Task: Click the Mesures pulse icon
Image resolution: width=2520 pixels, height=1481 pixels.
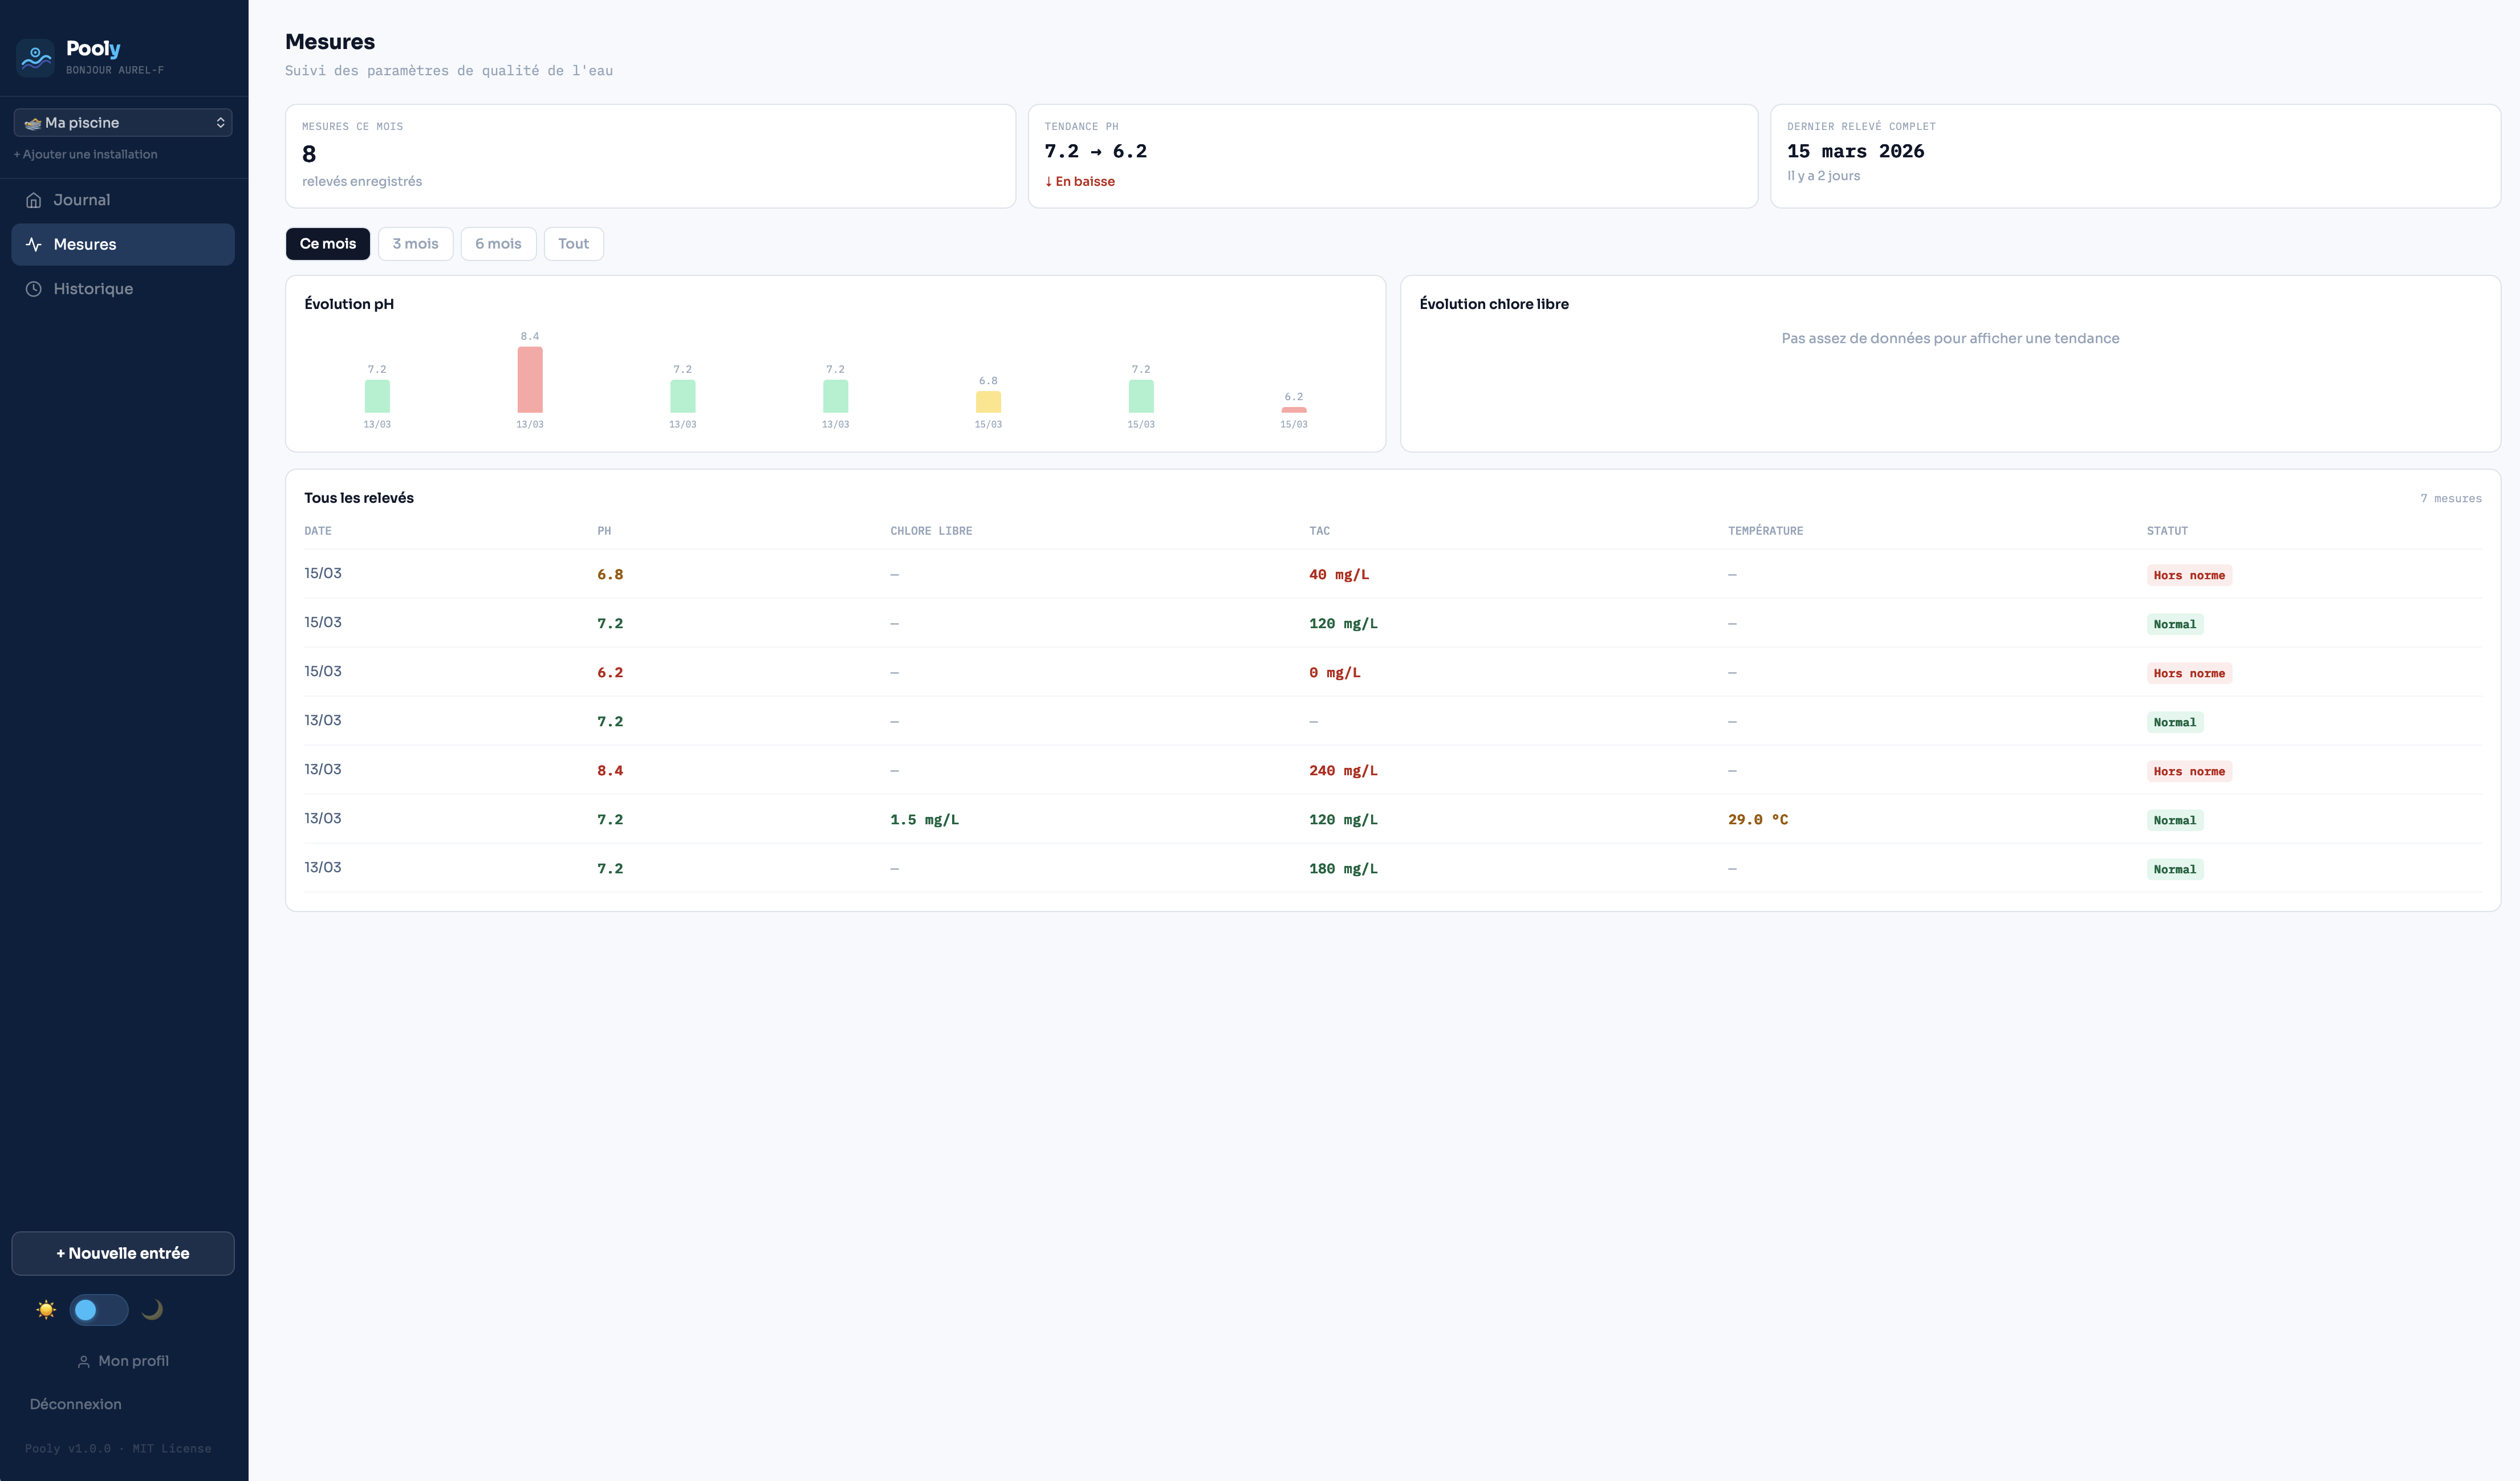Action: coord(34,245)
